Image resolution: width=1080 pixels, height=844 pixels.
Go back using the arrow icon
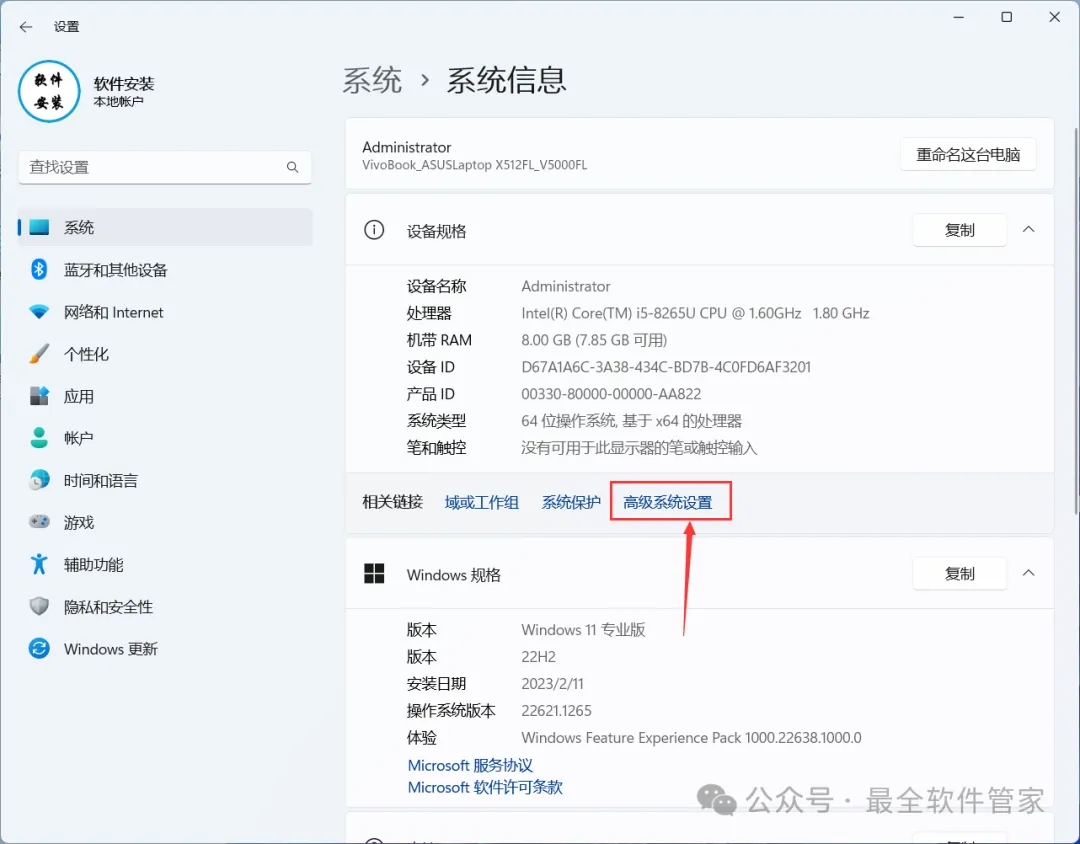coord(26,27)
